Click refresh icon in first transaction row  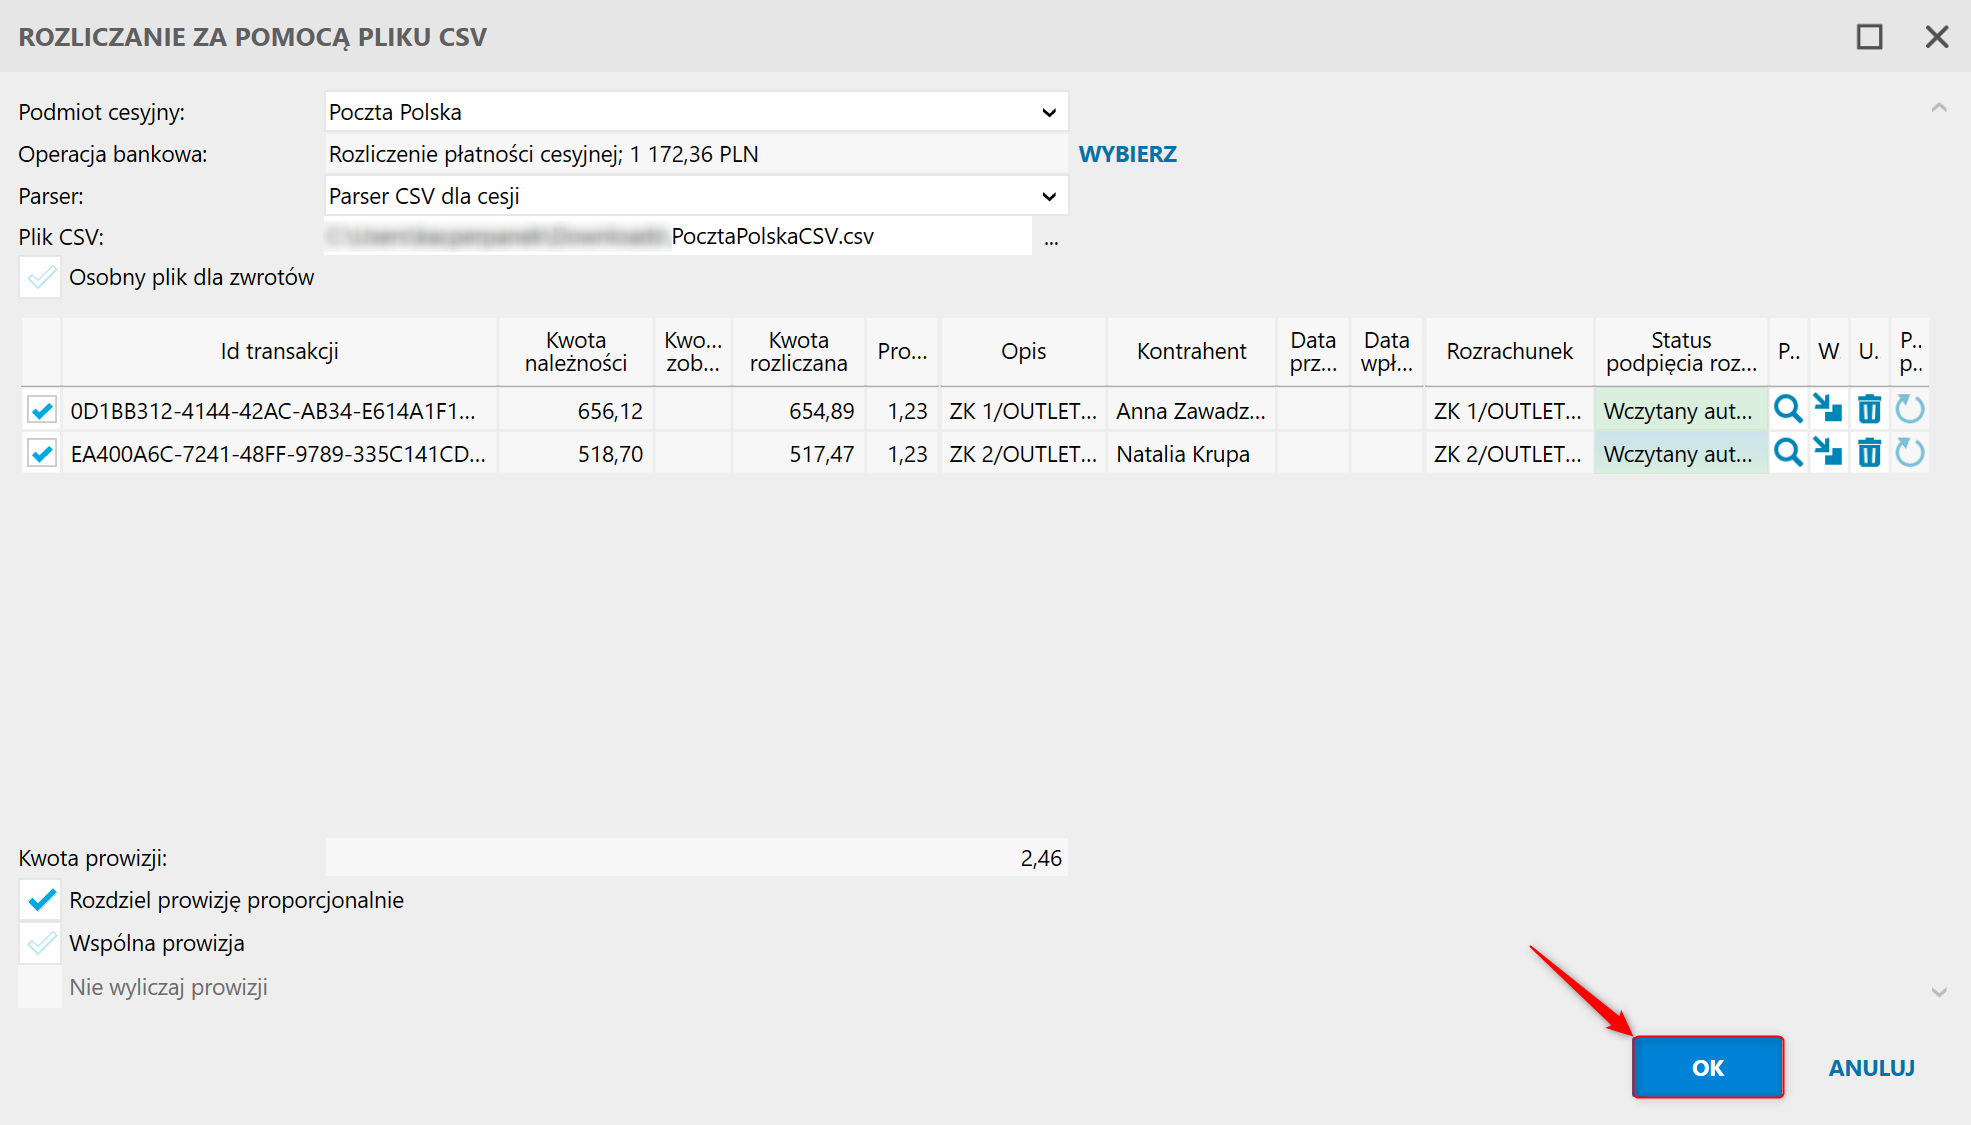(1909, 409)
